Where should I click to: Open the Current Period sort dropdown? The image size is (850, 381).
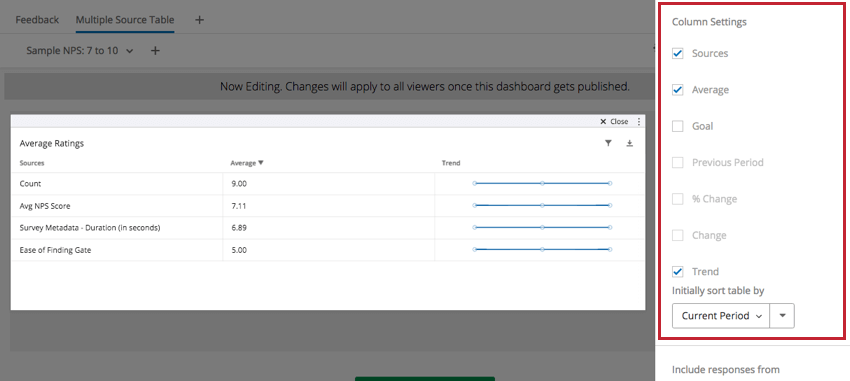[721, 315]
